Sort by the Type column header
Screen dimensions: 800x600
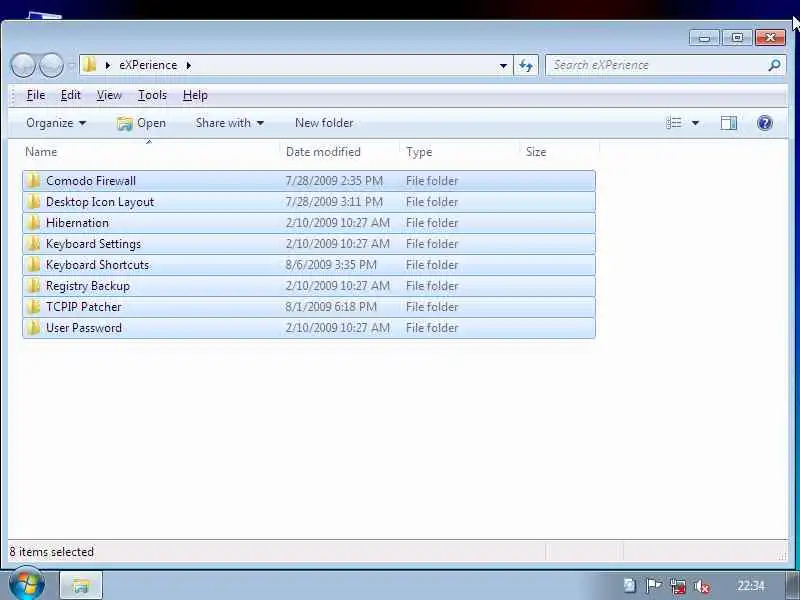coord(419,152)
